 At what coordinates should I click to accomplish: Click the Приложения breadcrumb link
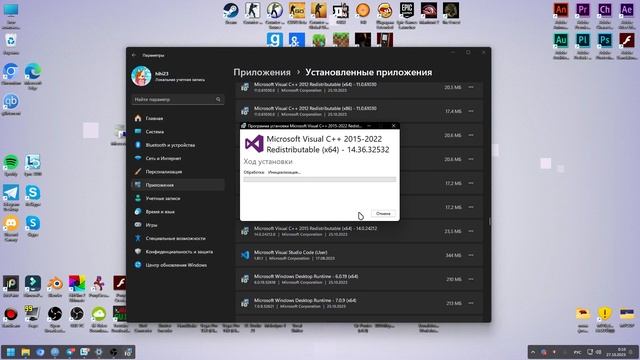[x=262, y=72]
